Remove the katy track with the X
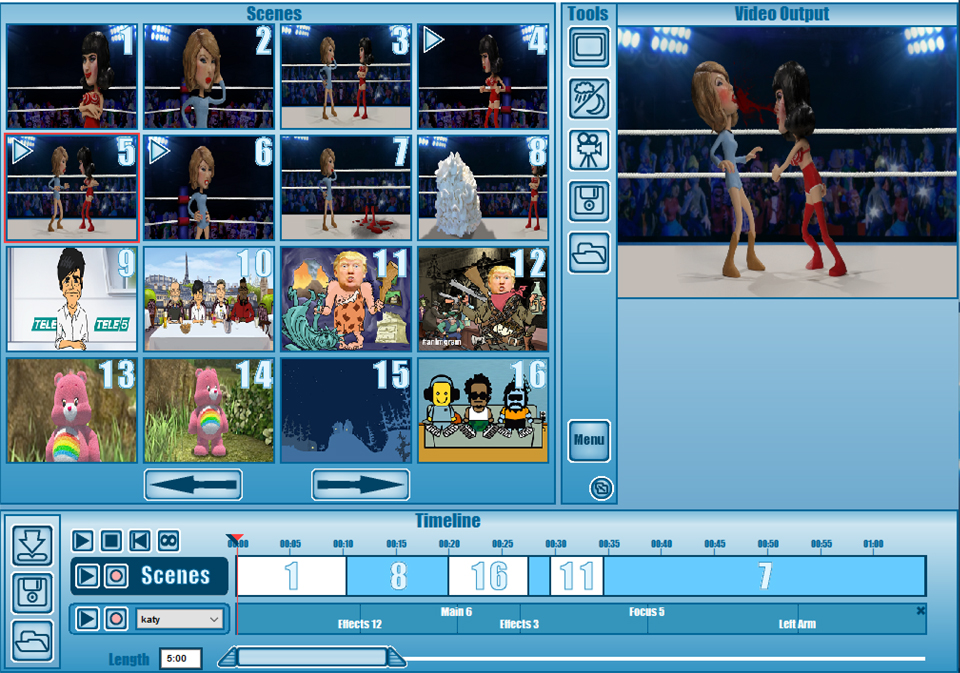Screen dimensions: 960x673 [920, 611]
